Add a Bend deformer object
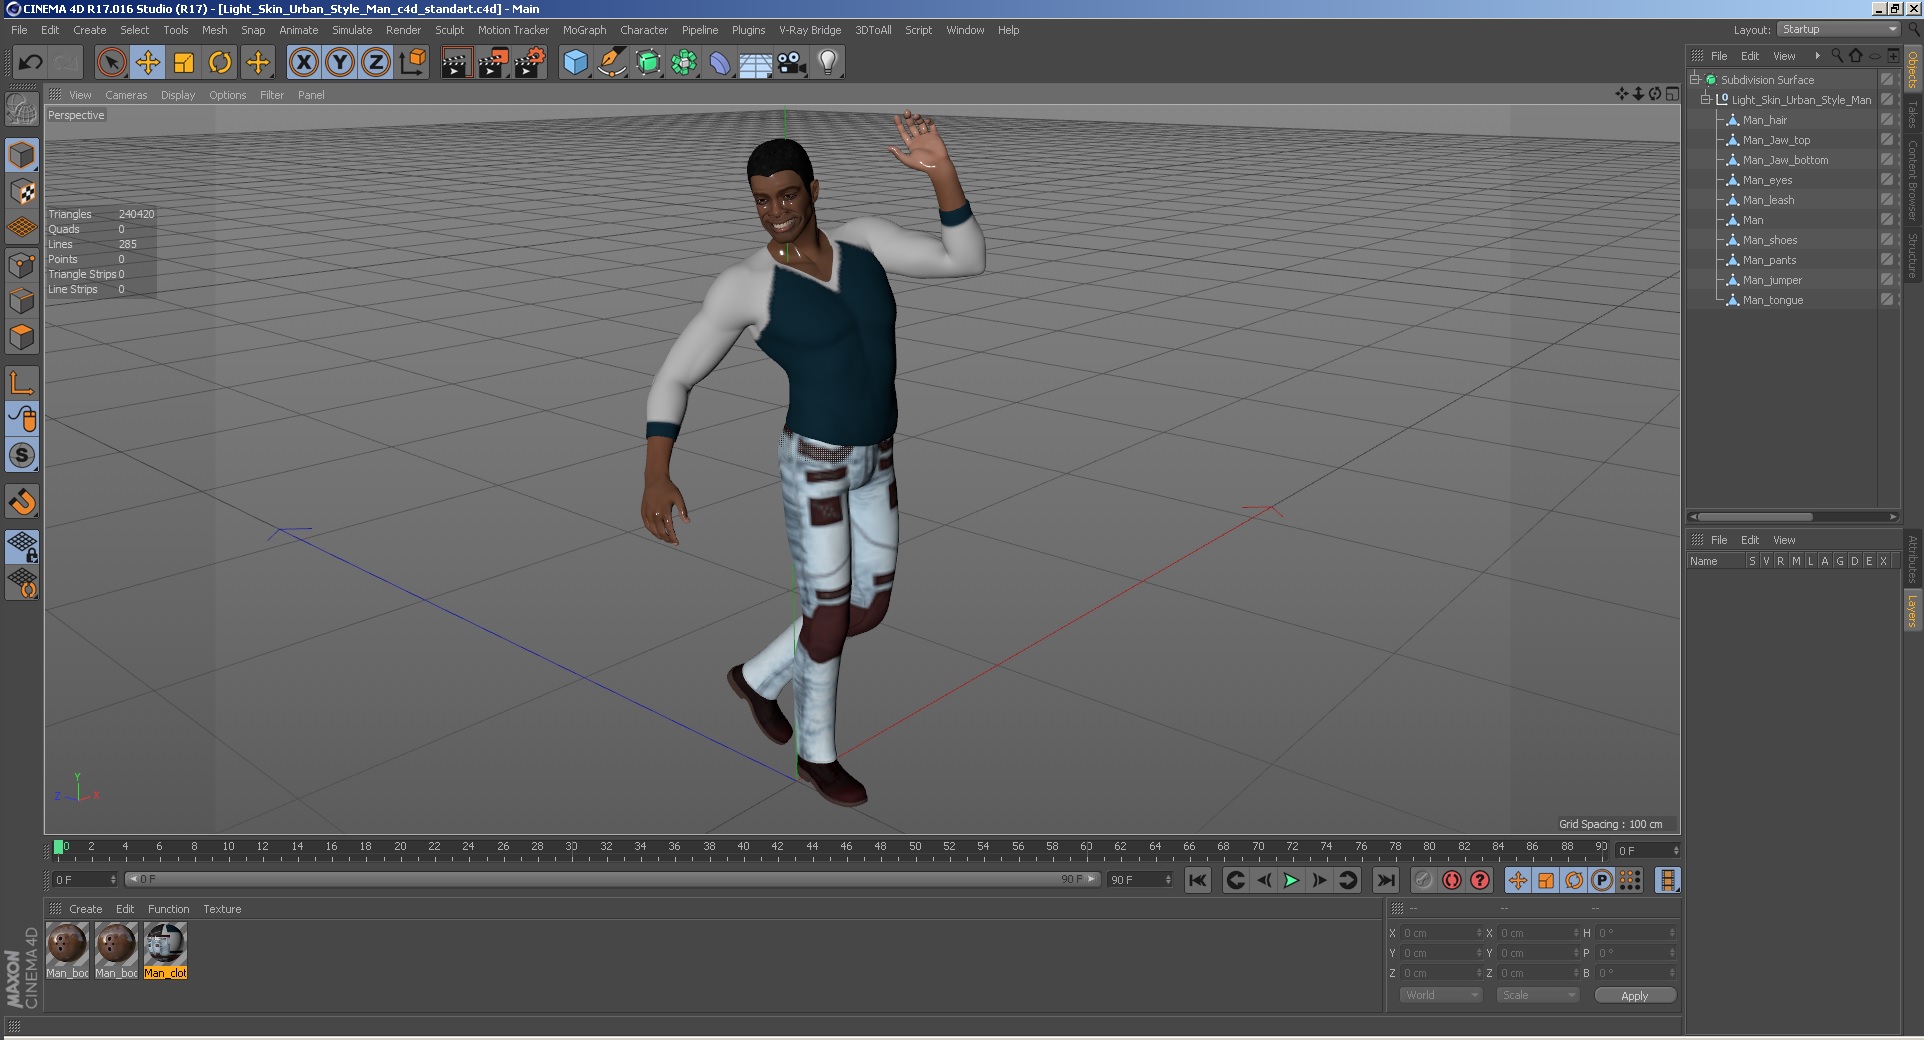Viewport: 1924px width, 1040px height. (x=720, y=63)
